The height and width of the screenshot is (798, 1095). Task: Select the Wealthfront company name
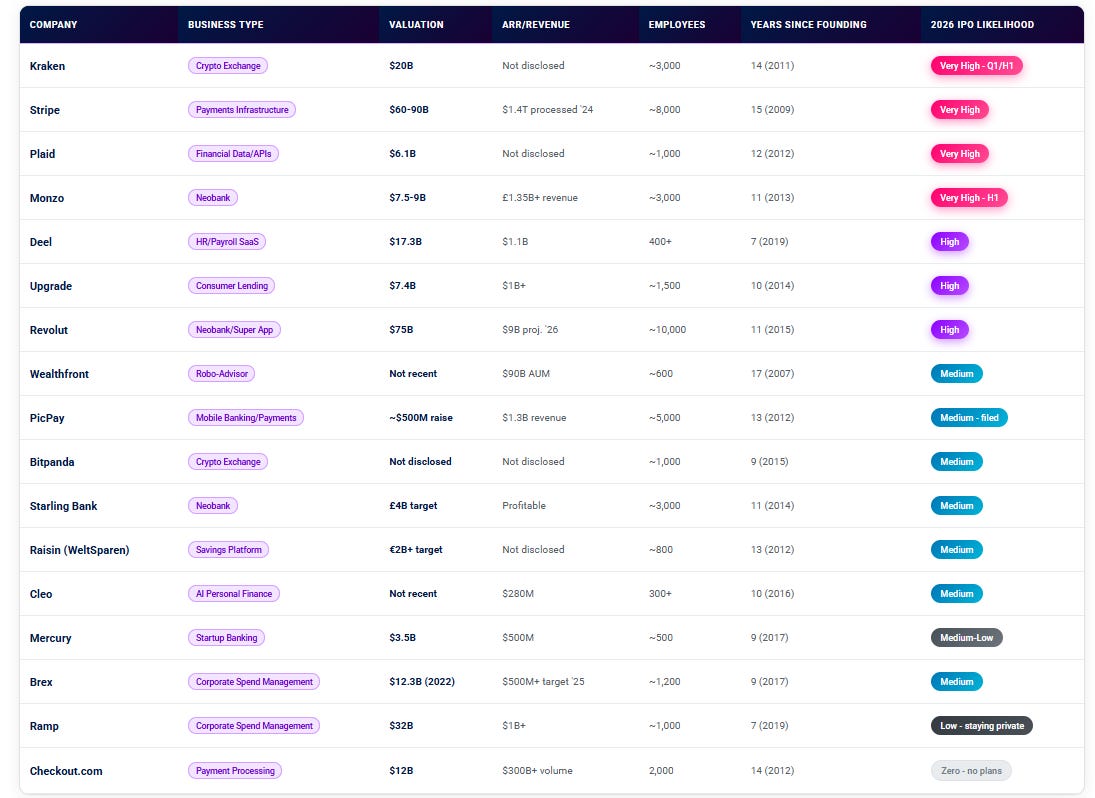pyautogui.click(x=59, y=374)
